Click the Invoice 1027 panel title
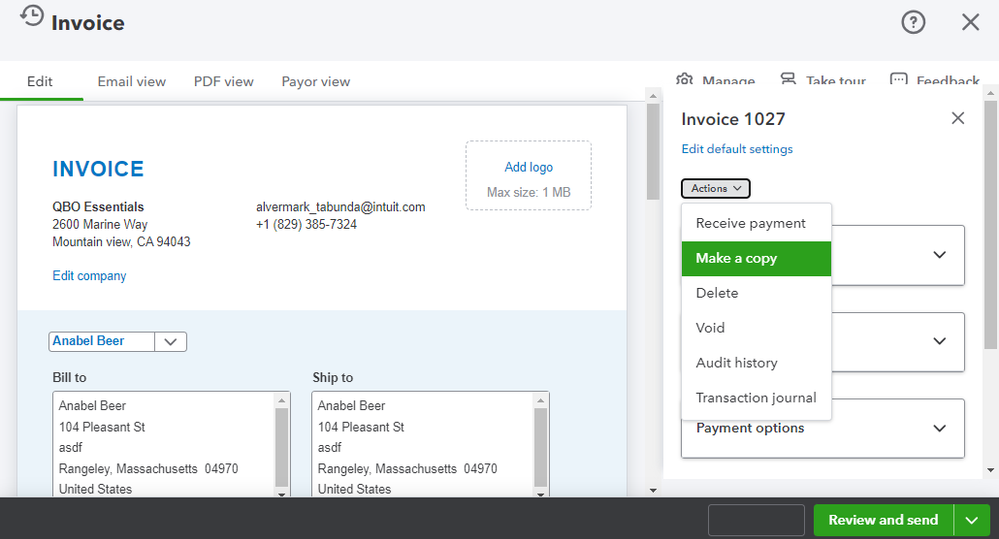 (x=733, y=119)
